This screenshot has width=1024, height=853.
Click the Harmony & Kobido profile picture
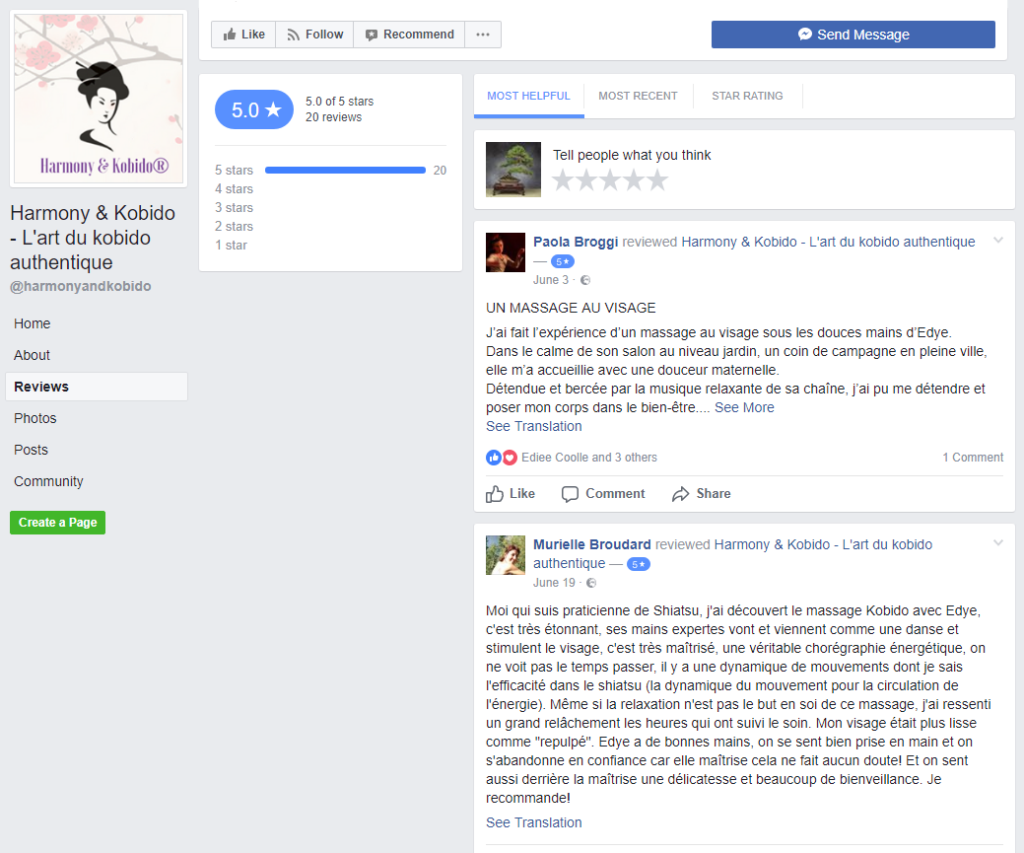98,98
